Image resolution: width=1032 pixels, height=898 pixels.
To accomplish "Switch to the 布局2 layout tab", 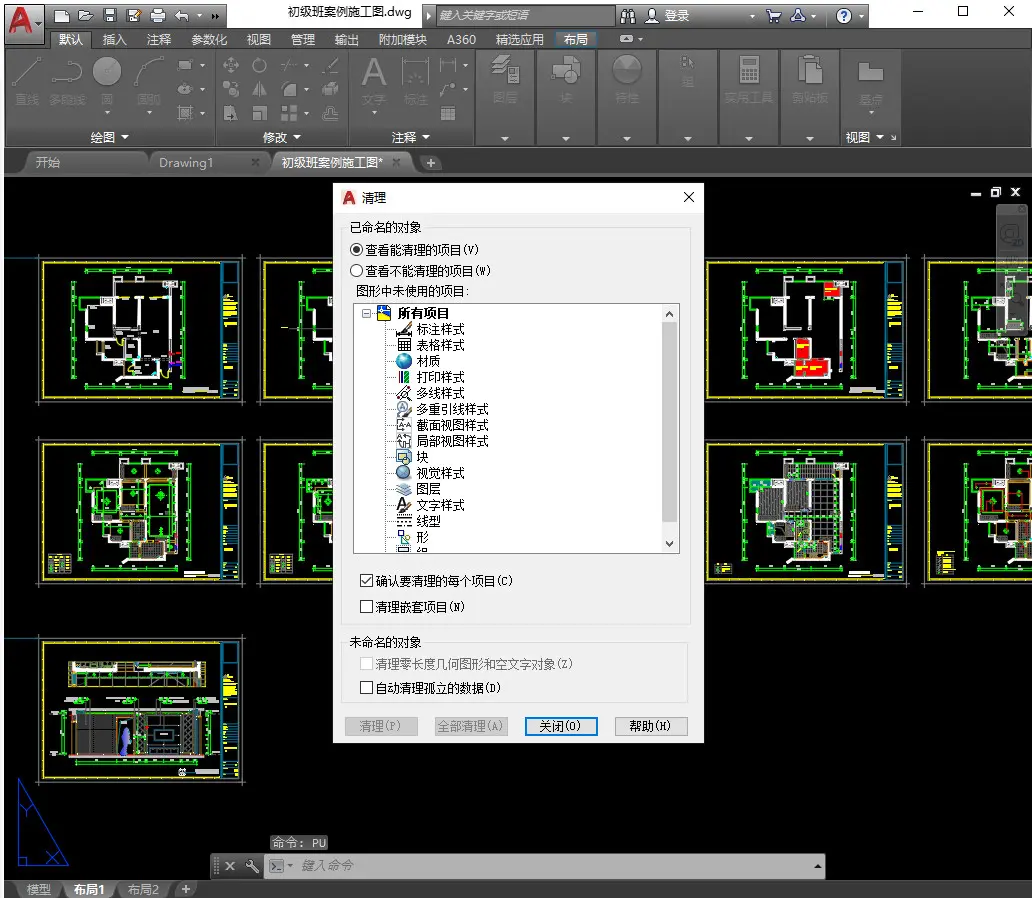I will click(143, 889).
